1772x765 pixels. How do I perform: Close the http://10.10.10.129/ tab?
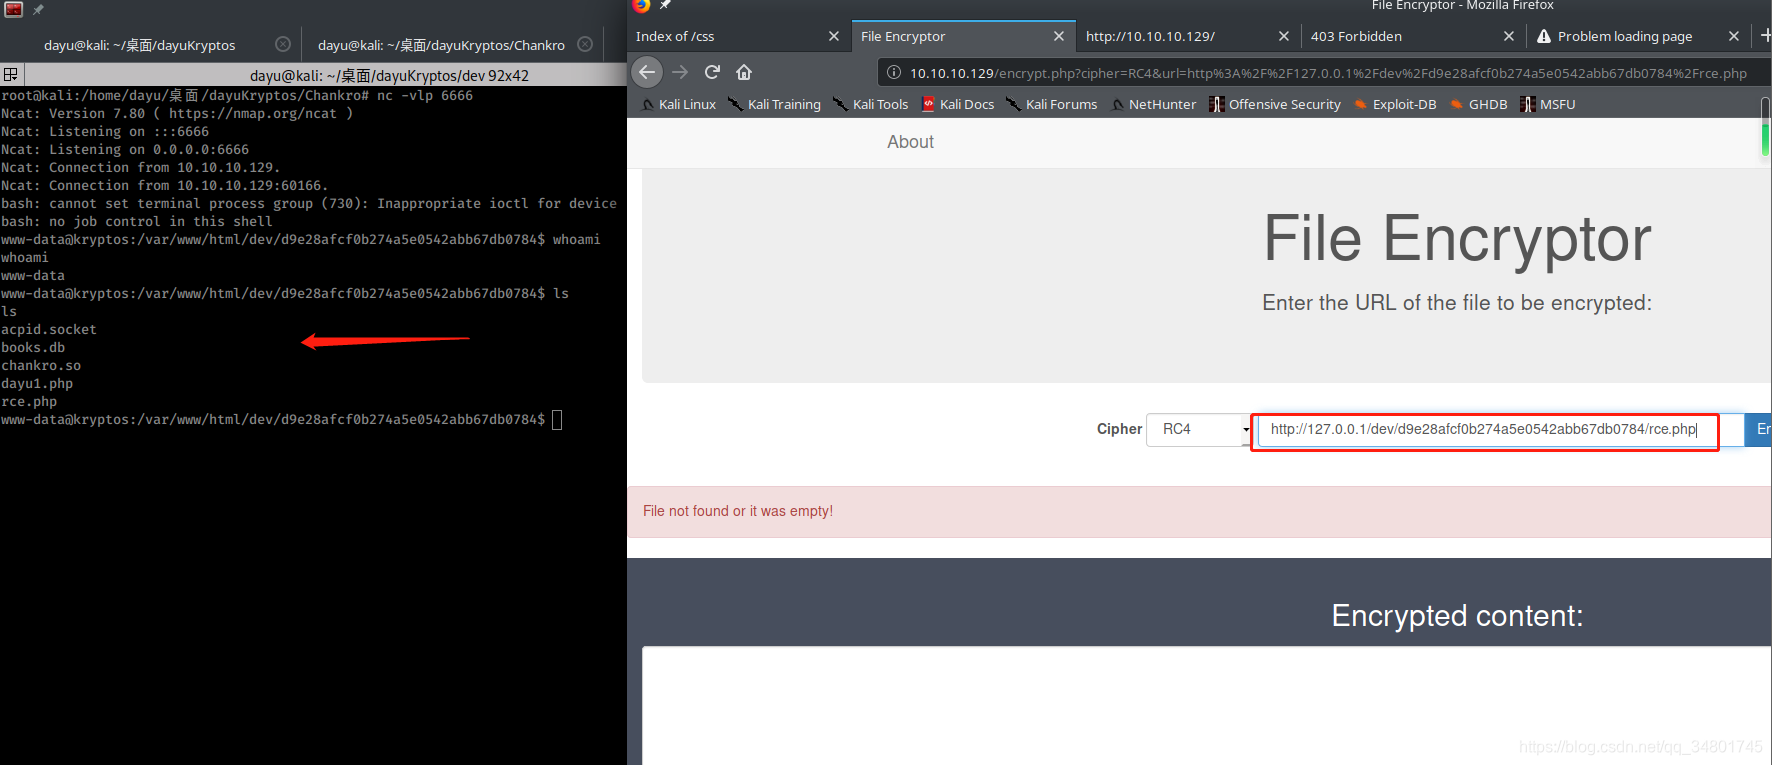(x=1284, y=36)
